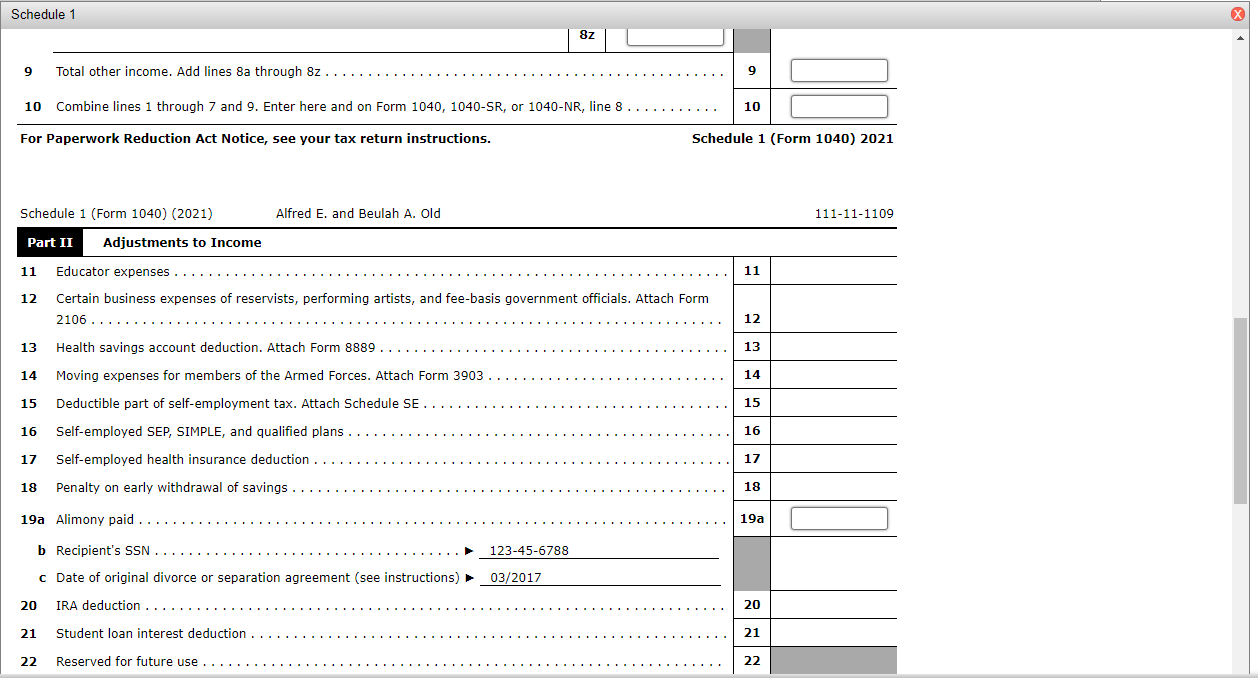The width and height of the screenshot is (1258, 678).
Task: Click the student loan interest line 21 cell
Action: coord(833,632)
